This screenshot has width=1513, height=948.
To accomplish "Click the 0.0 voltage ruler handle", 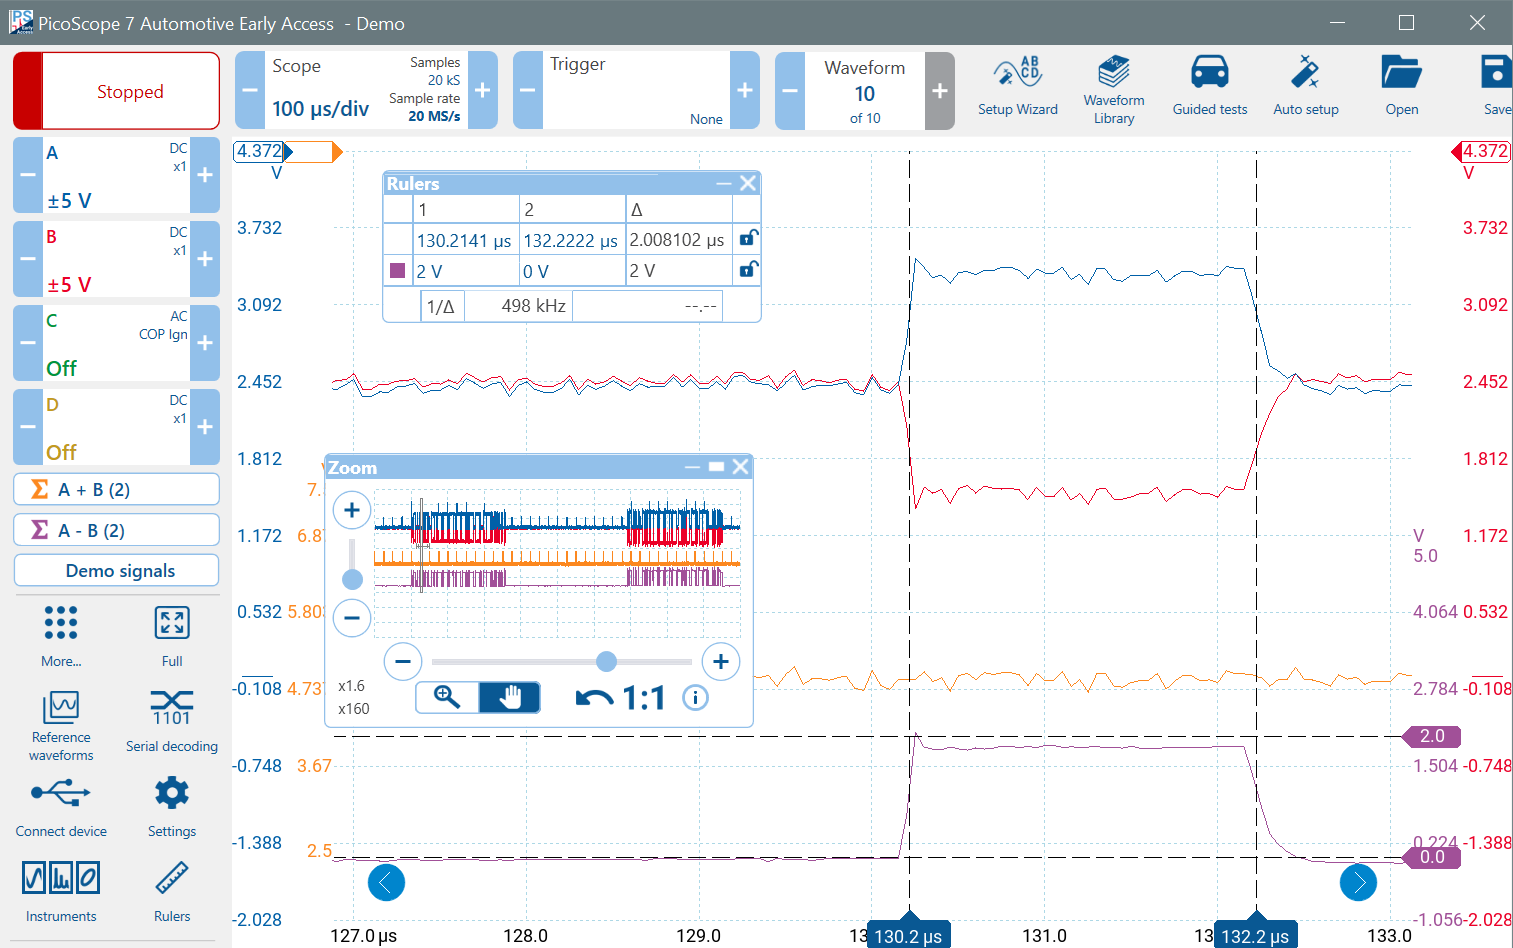I will tap(1433, 857).
